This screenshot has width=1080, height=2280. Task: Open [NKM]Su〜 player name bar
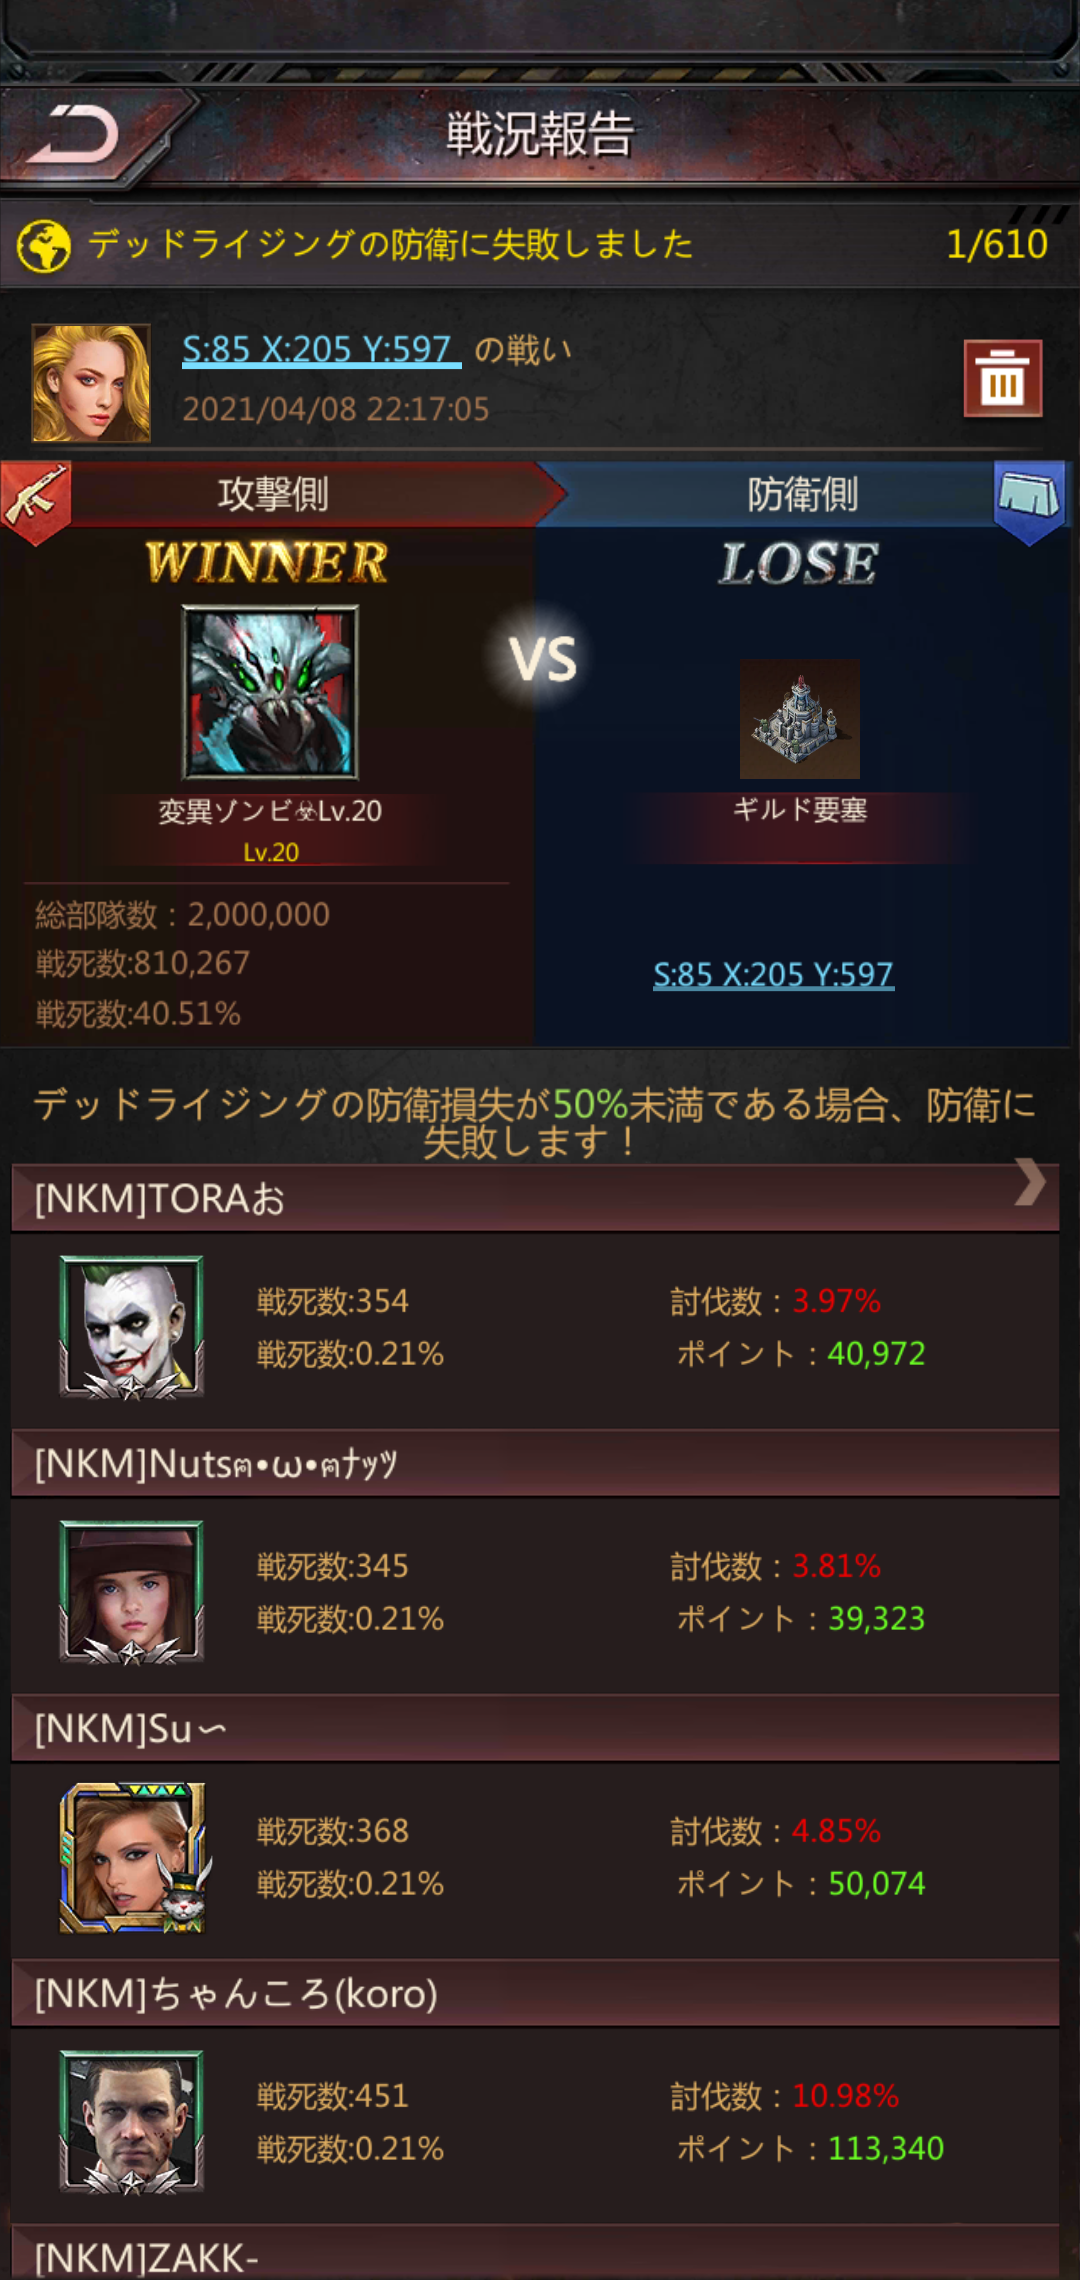(x=535, y=1728)
